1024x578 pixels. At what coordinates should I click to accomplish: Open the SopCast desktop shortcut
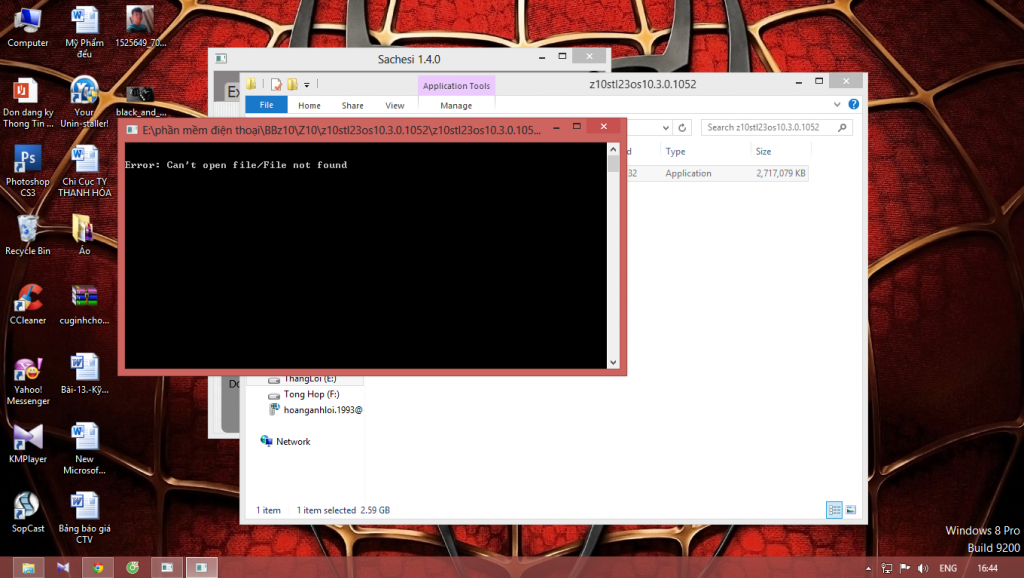pos(27,507)
